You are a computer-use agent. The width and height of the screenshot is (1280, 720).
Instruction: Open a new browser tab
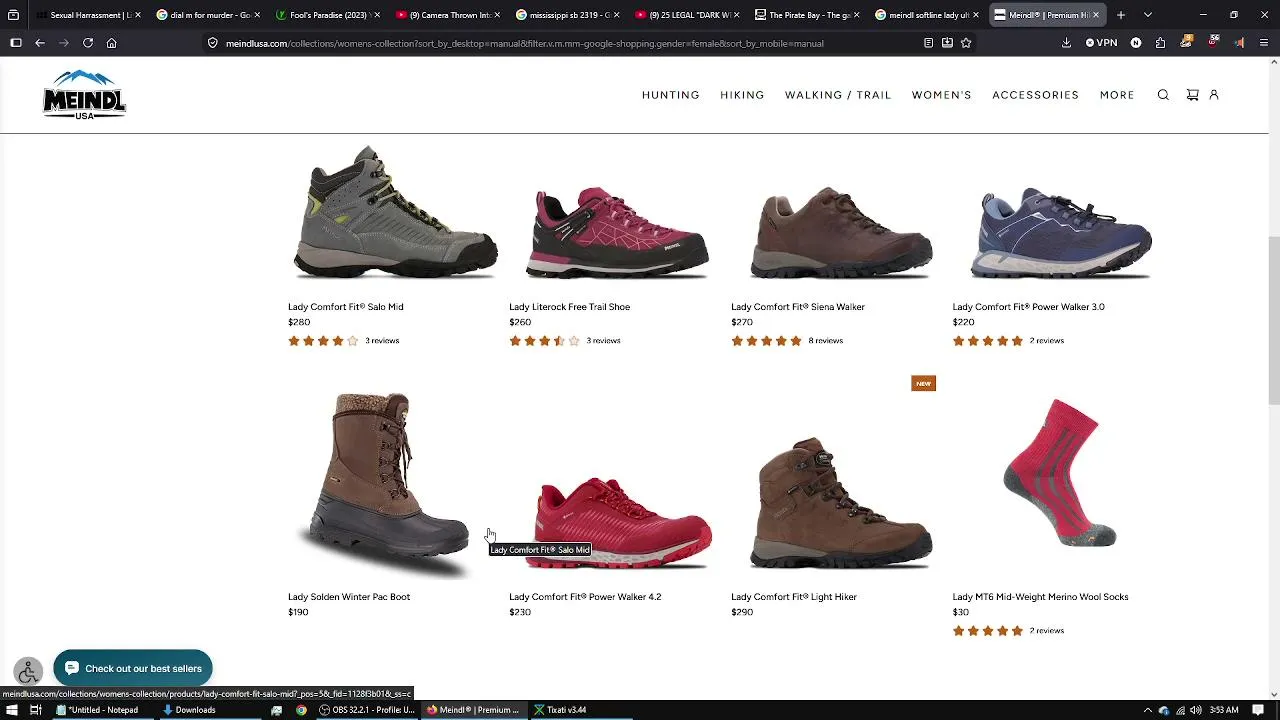click(x=1121, y=15)
